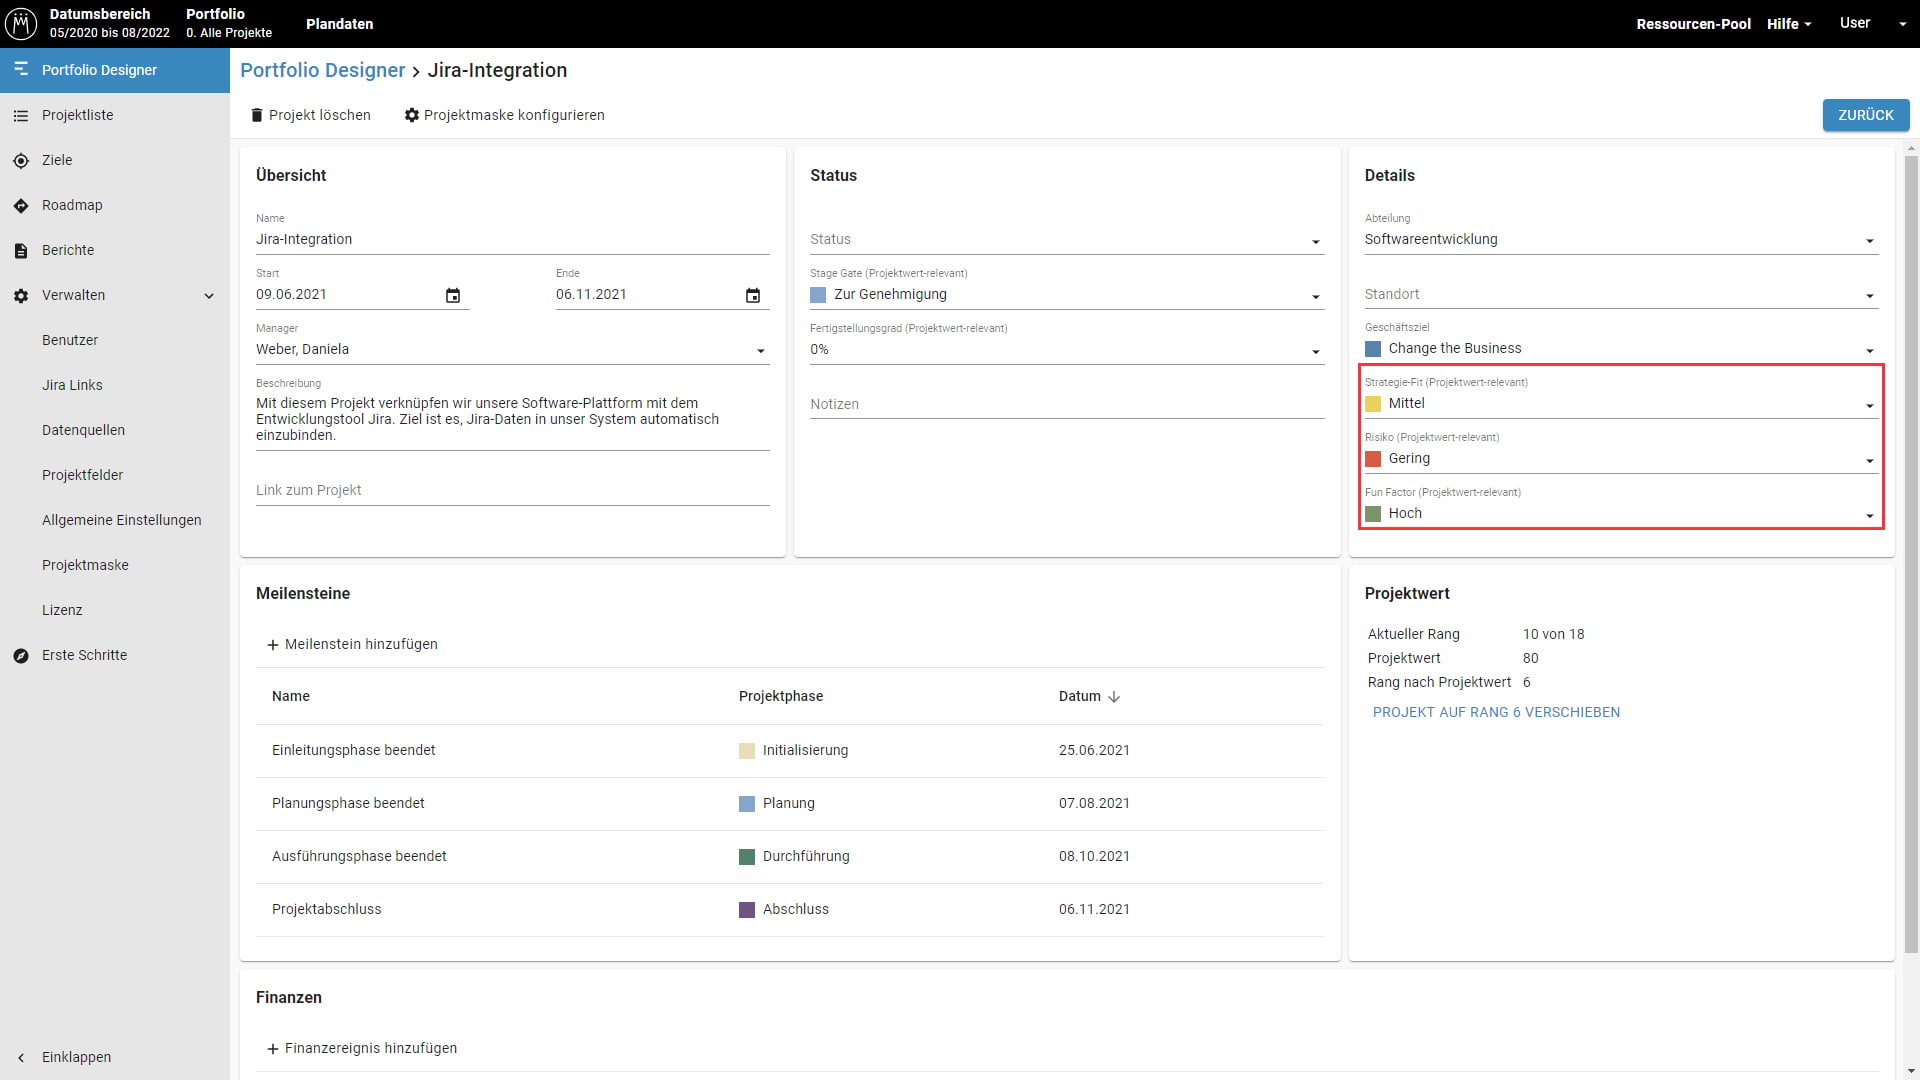This screenshot has height=1080, width=1920.
Task: Open the User menu
Action: coord(1872,23)
